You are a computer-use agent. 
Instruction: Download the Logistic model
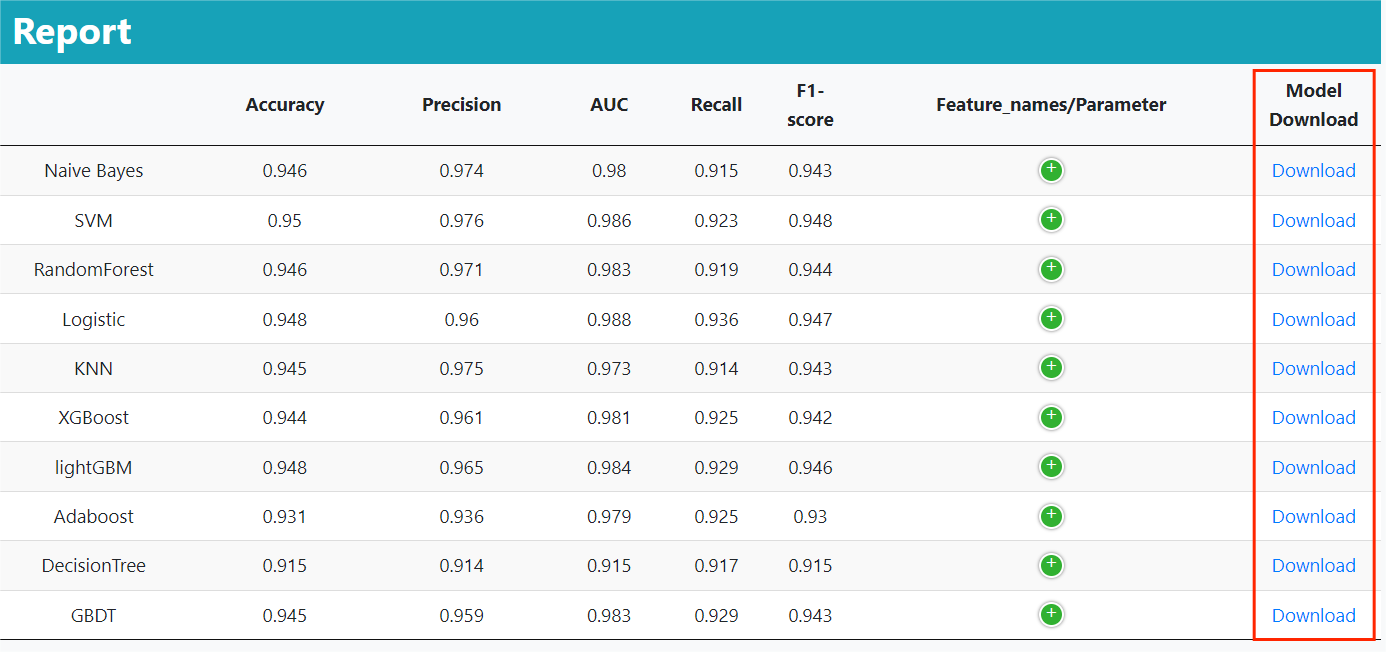pos(1313,319)
